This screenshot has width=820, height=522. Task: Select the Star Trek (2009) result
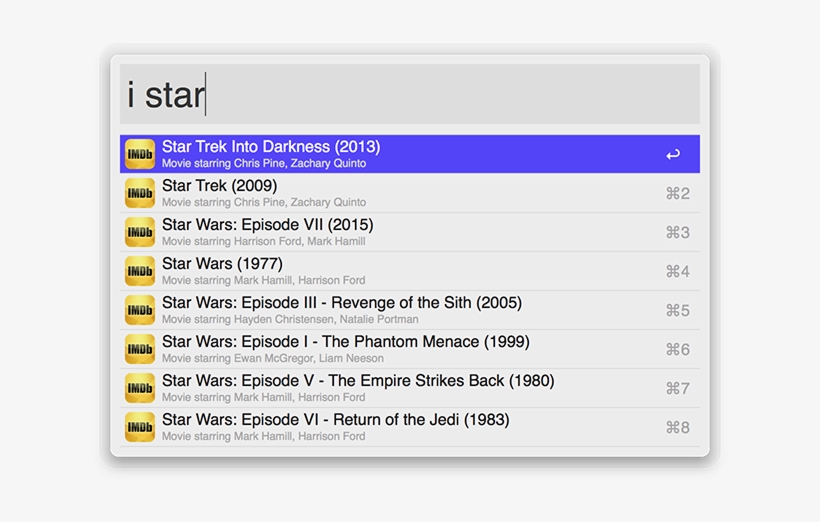pyautogui.click(x=220, y=186)
